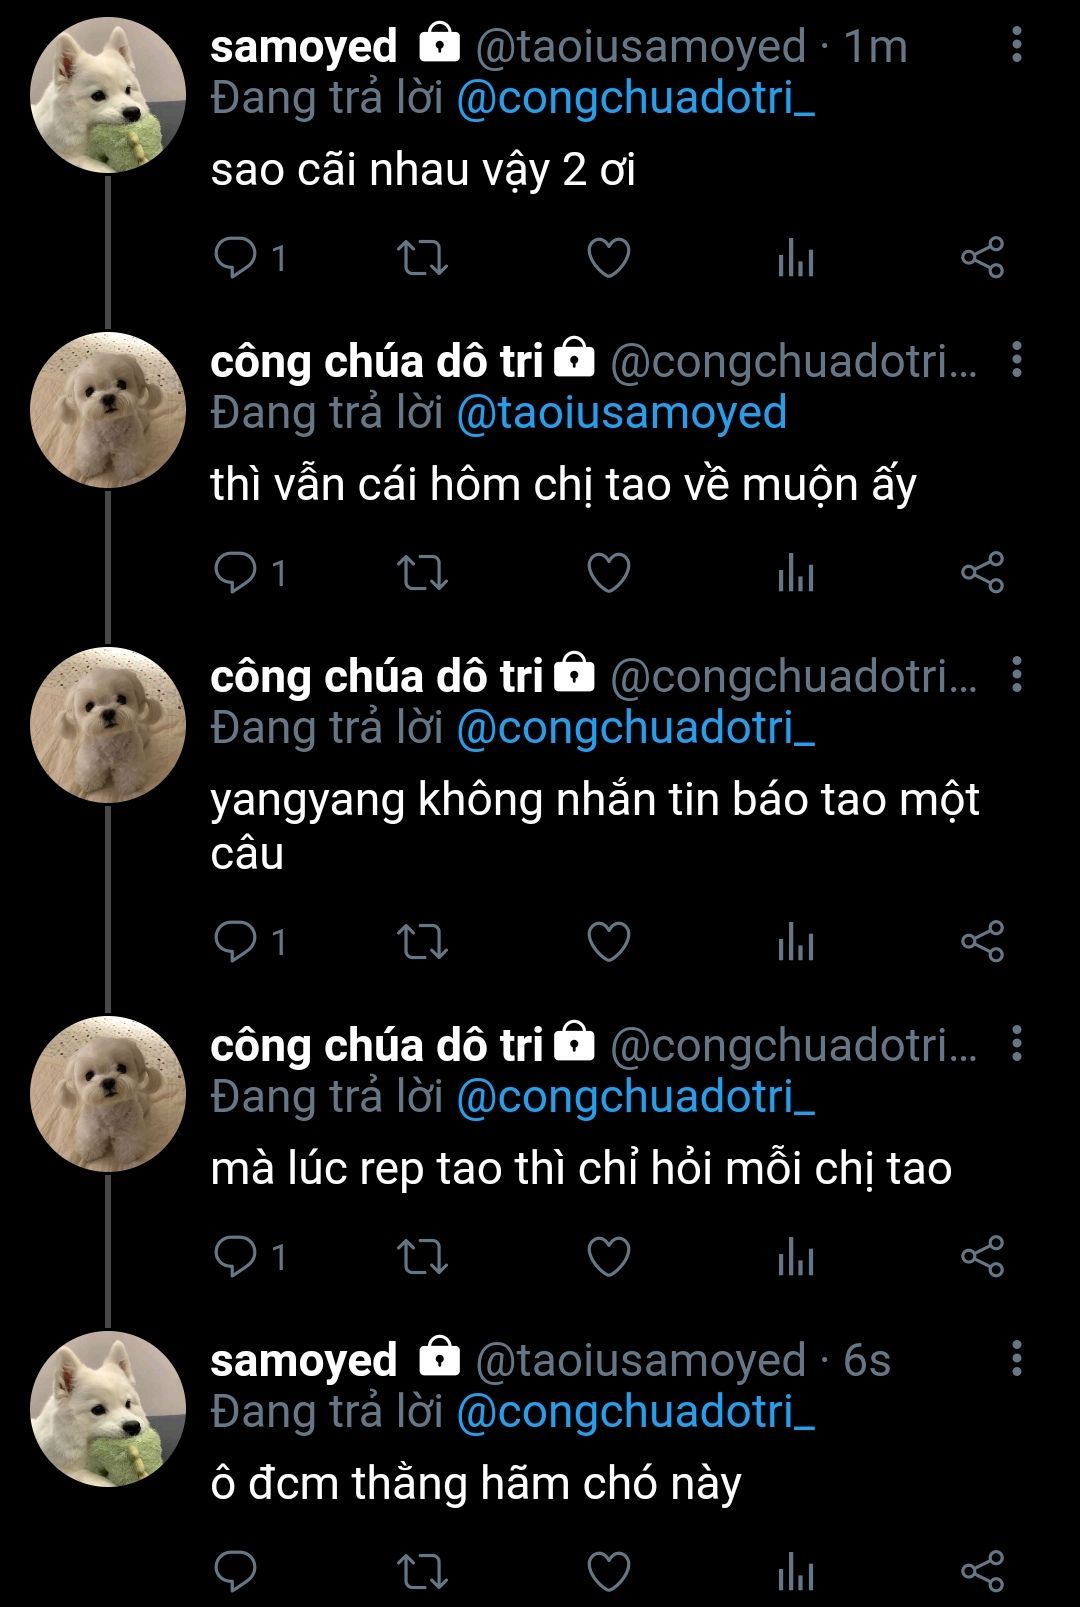Like the "ô đcm thằng hãm chó này" tweet
The width and height of the screenshot is (1080, 1607).
coord(608,1571)
